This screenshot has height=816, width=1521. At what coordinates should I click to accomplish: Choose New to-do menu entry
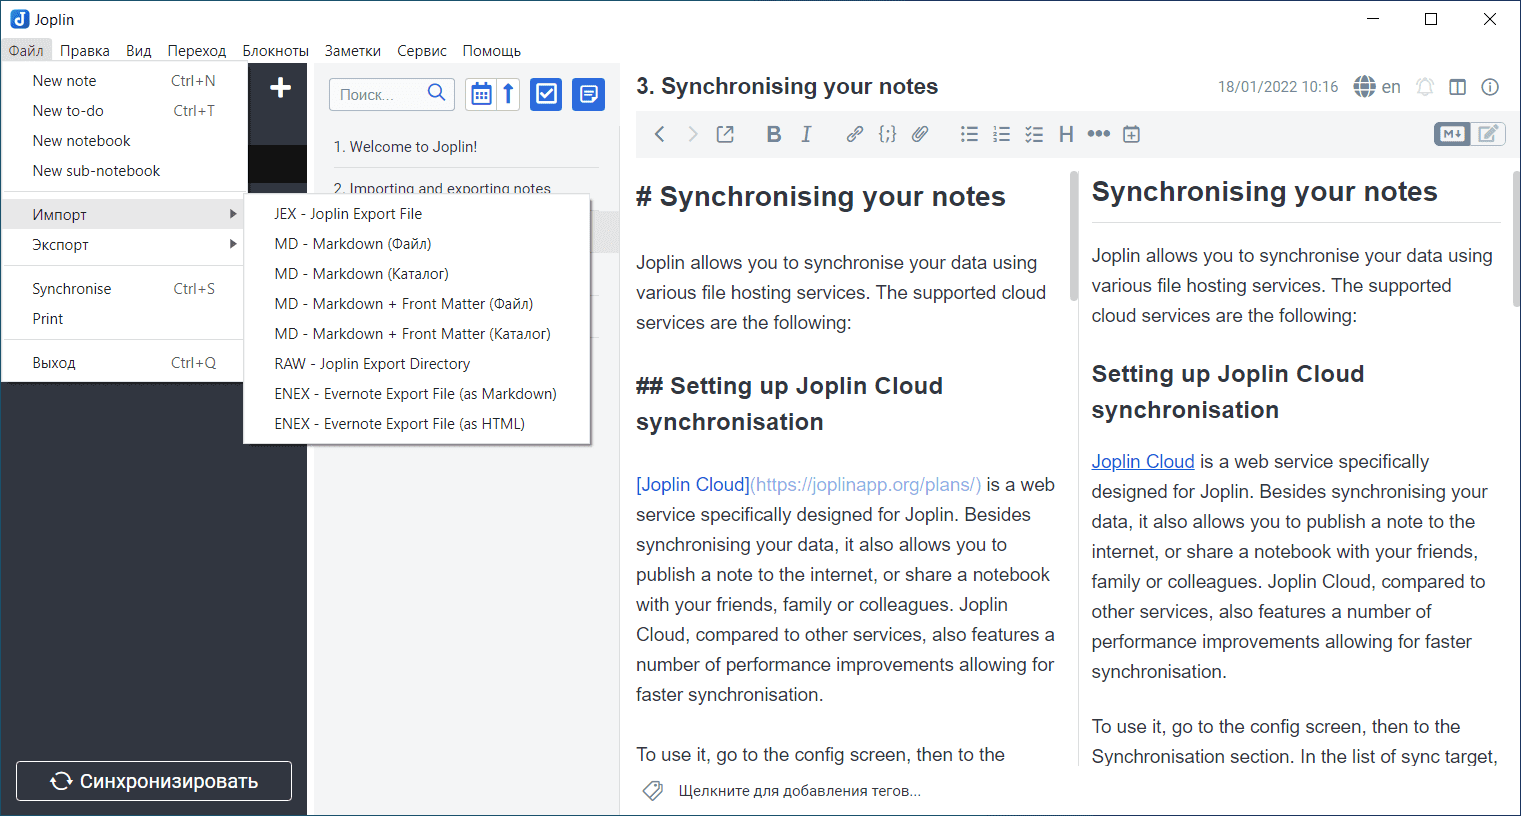point(124,111)
